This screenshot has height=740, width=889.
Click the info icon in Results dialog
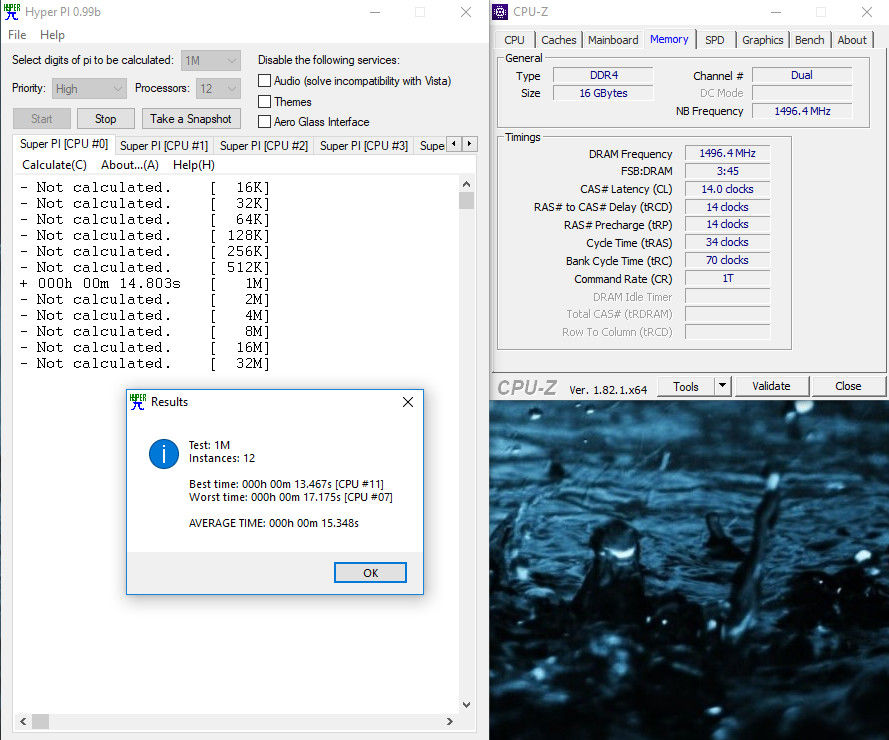pos(164,454)
